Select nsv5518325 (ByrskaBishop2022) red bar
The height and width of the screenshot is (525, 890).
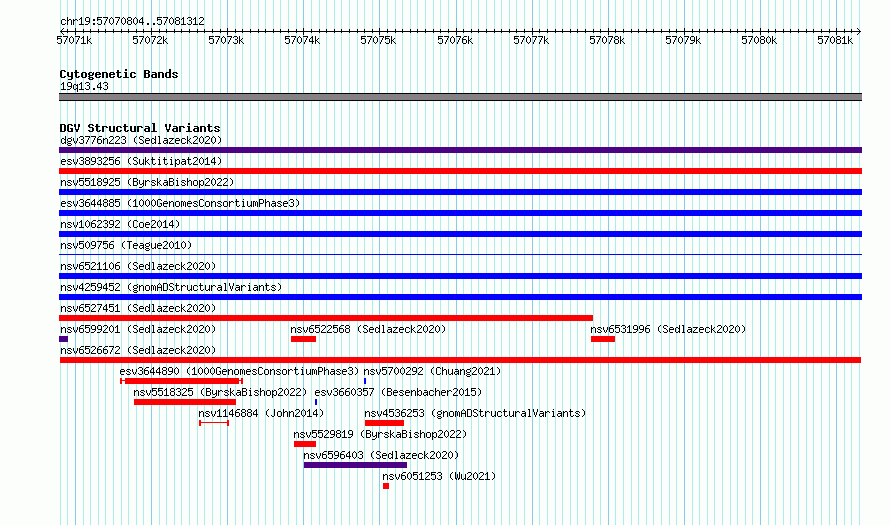pyautogui.click(x=185, y=402)
